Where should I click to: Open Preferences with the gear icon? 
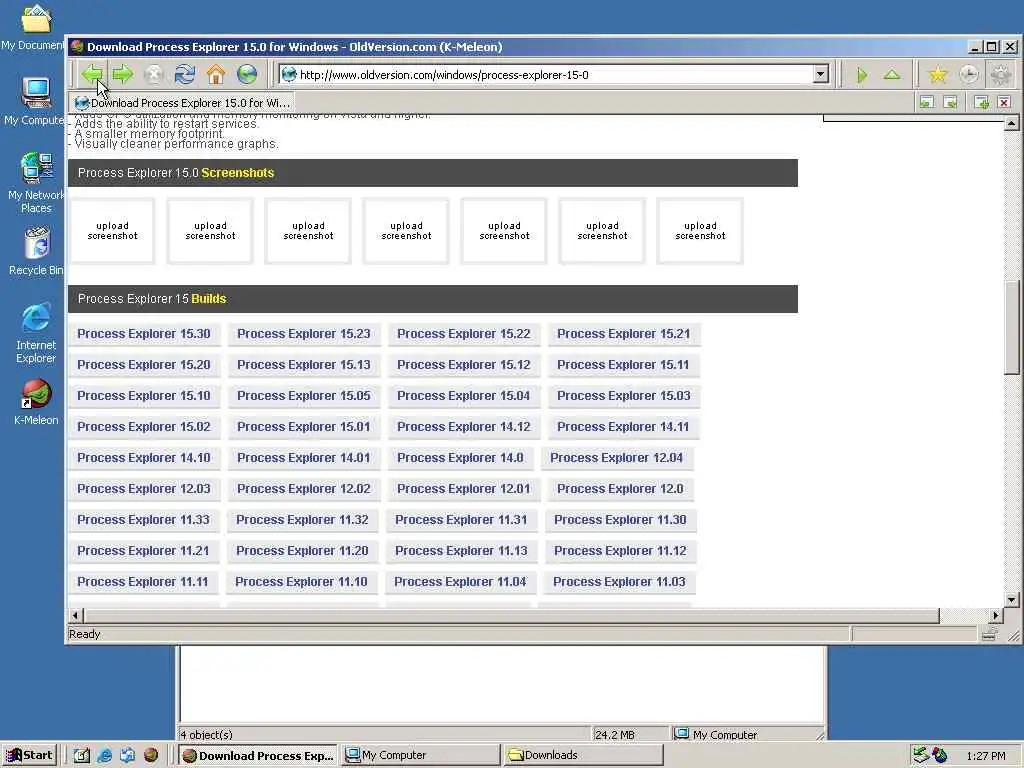coord(1000,74)
